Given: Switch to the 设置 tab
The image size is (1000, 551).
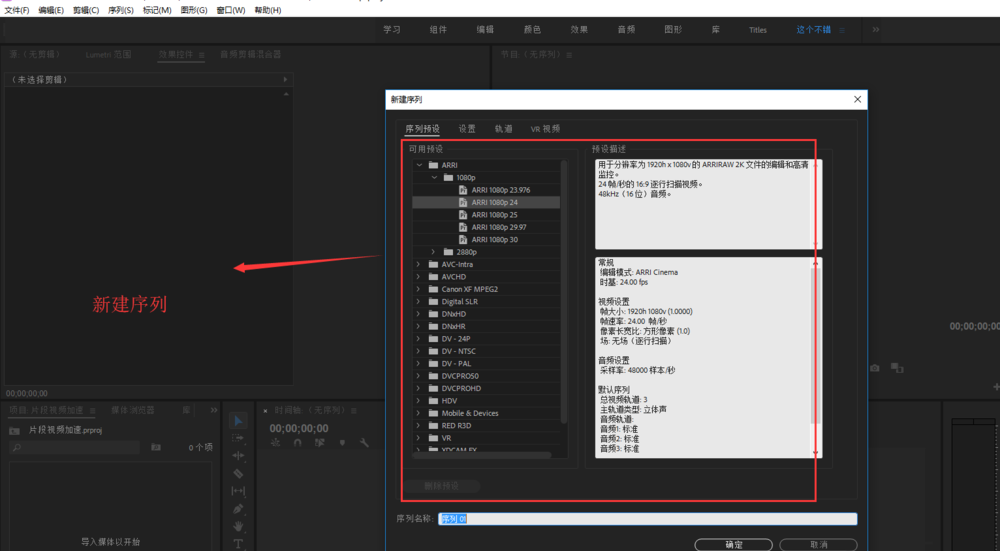Looking at the screenshot, I should click(x=467, y=129).
